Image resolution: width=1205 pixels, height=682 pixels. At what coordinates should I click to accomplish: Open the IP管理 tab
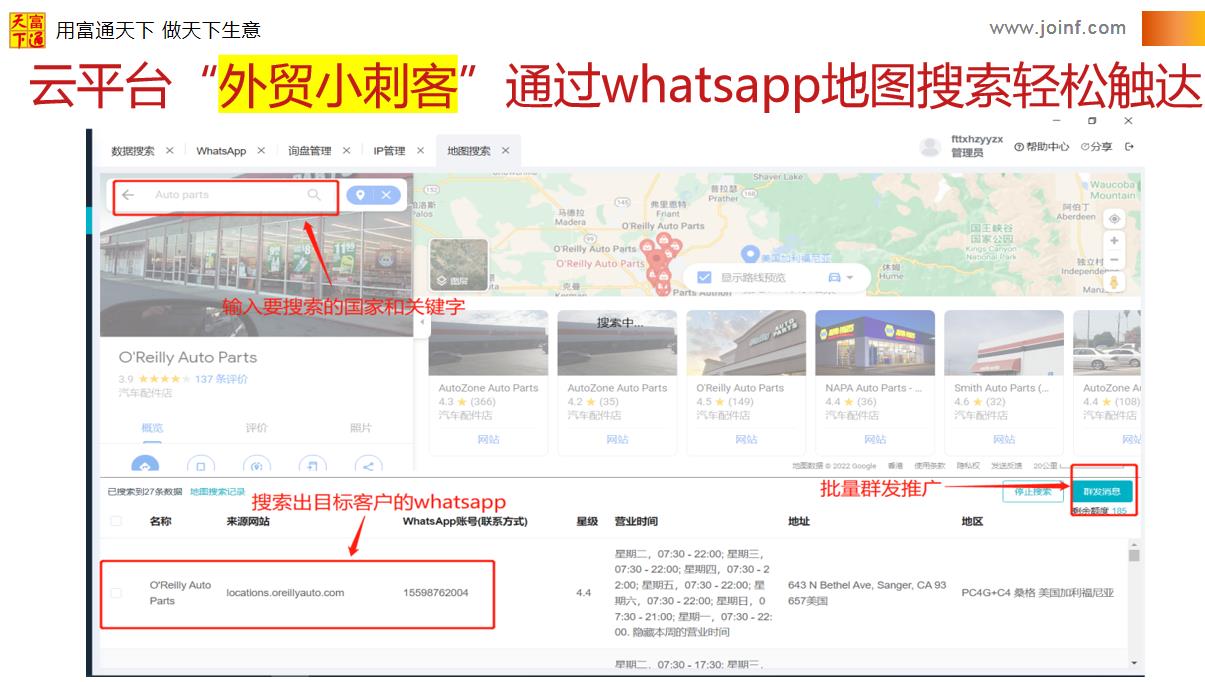coord(389,151)
